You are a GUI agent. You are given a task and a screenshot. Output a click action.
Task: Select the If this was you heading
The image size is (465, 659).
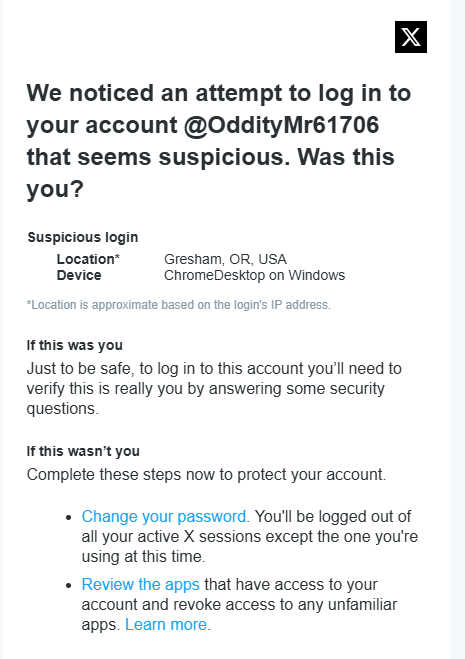75,345
